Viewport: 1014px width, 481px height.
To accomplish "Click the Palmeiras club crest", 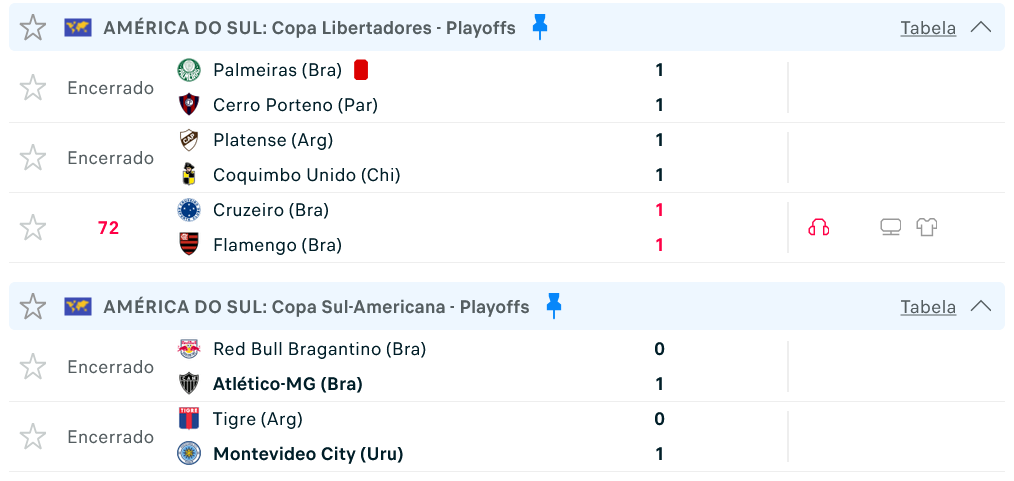I will (189, 70).
